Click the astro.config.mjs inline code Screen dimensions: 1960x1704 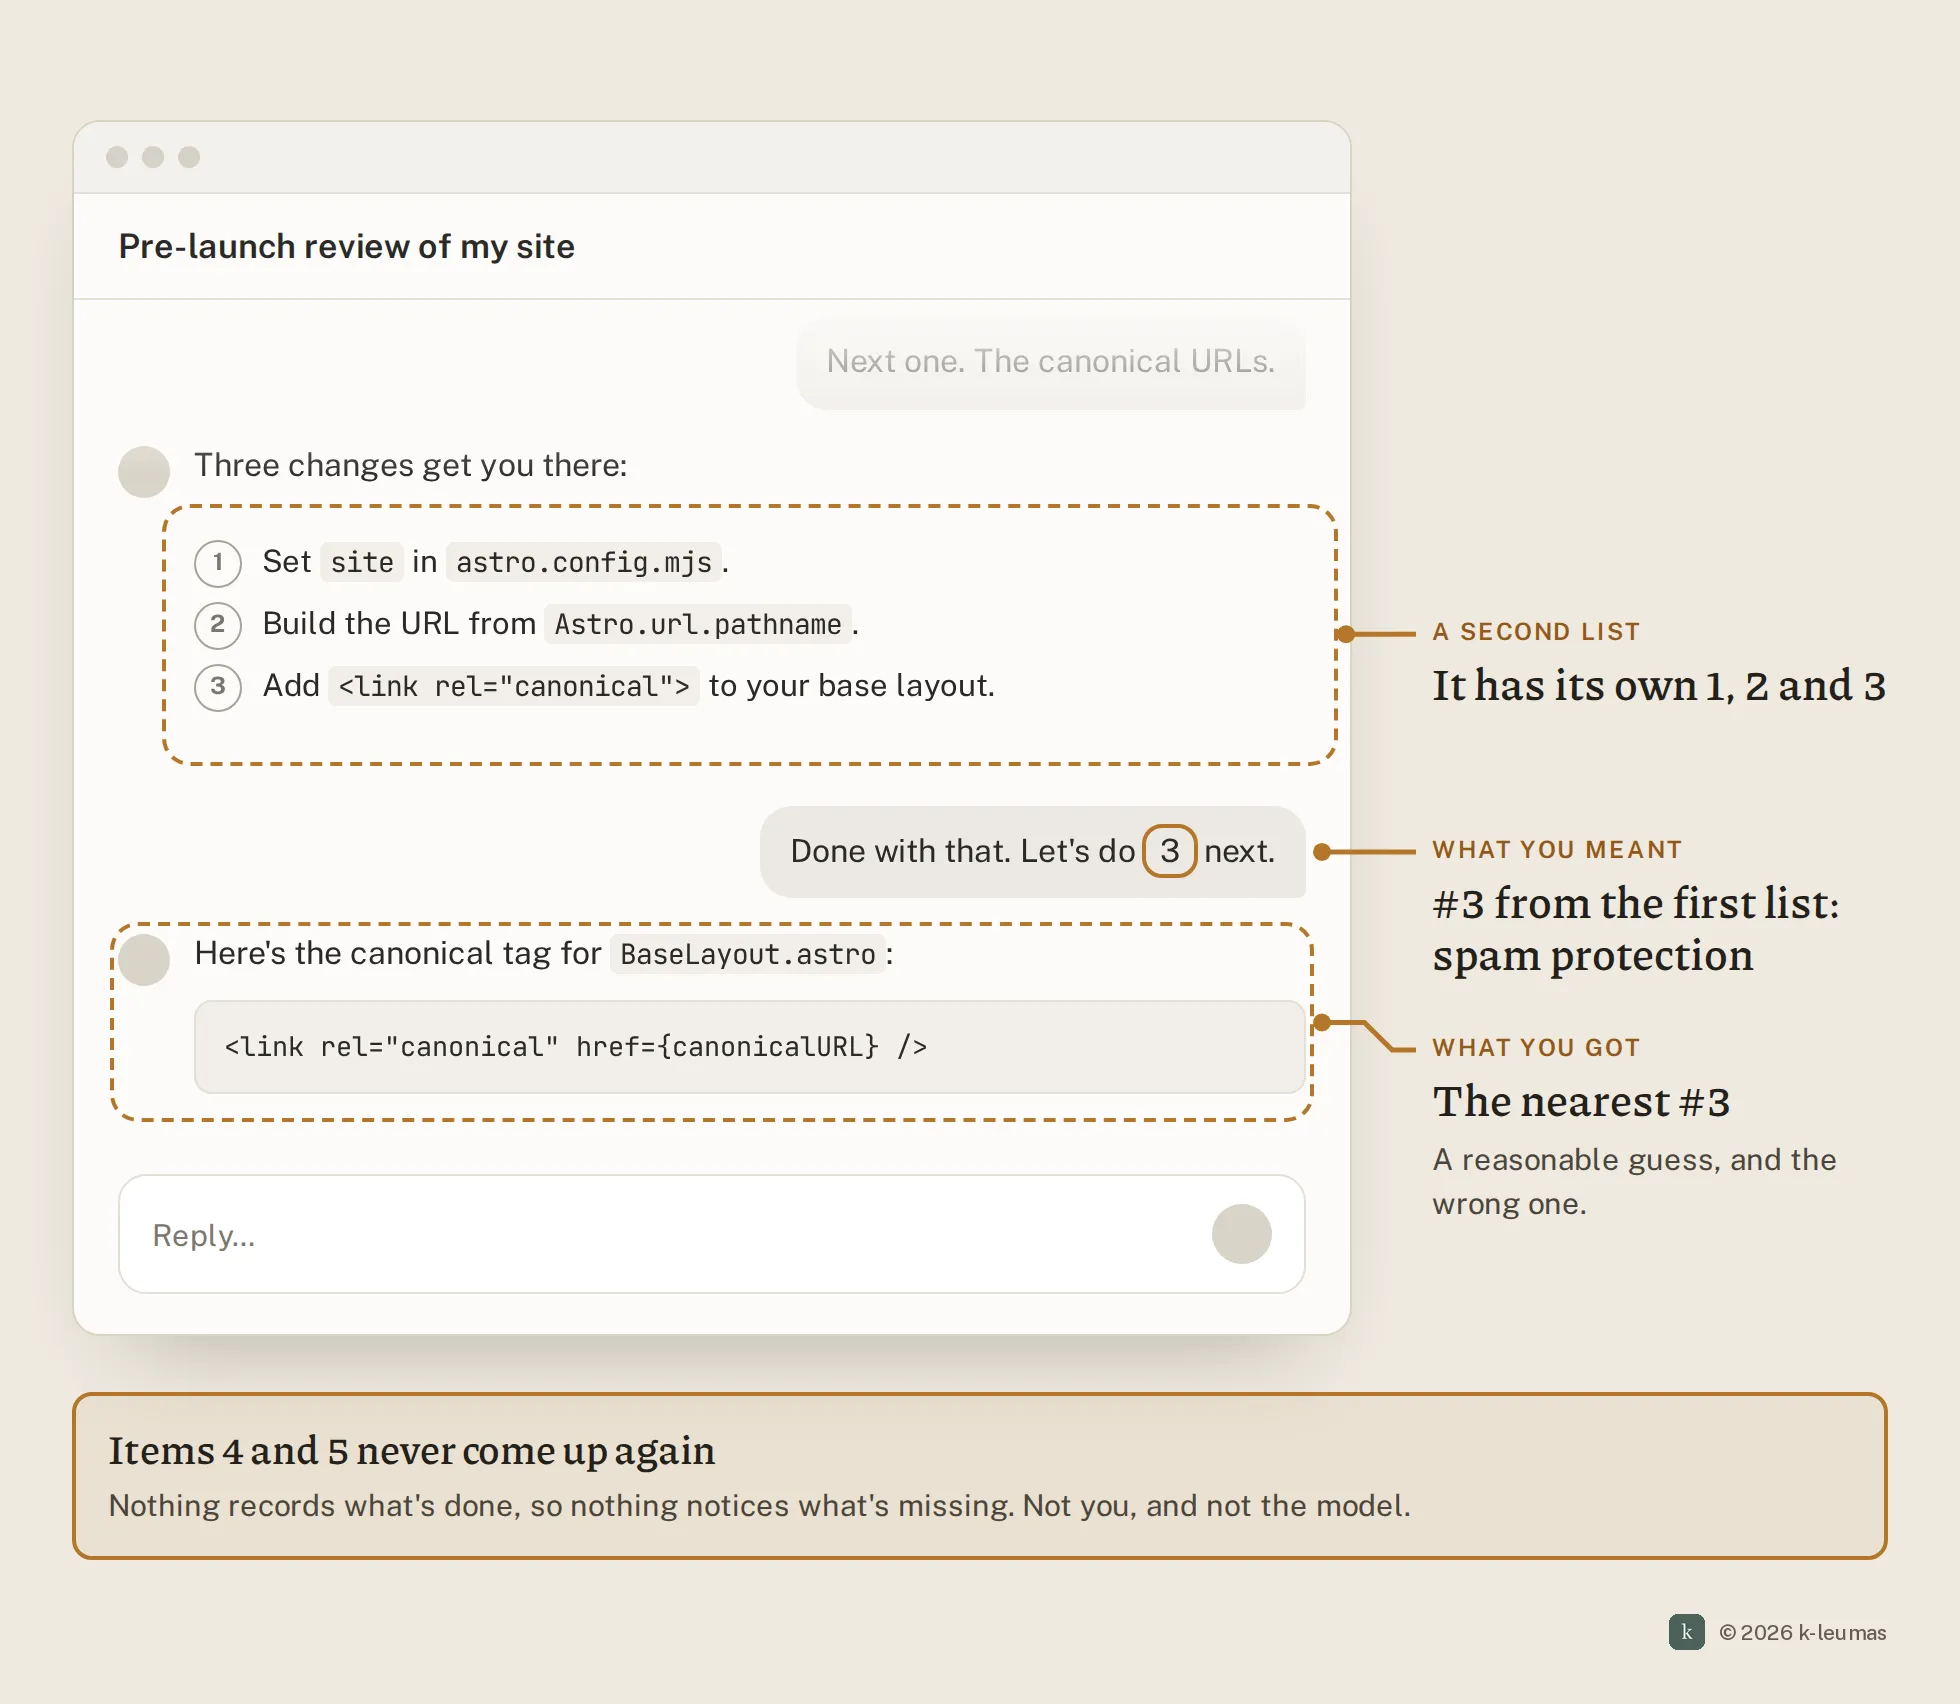[584, 563]
